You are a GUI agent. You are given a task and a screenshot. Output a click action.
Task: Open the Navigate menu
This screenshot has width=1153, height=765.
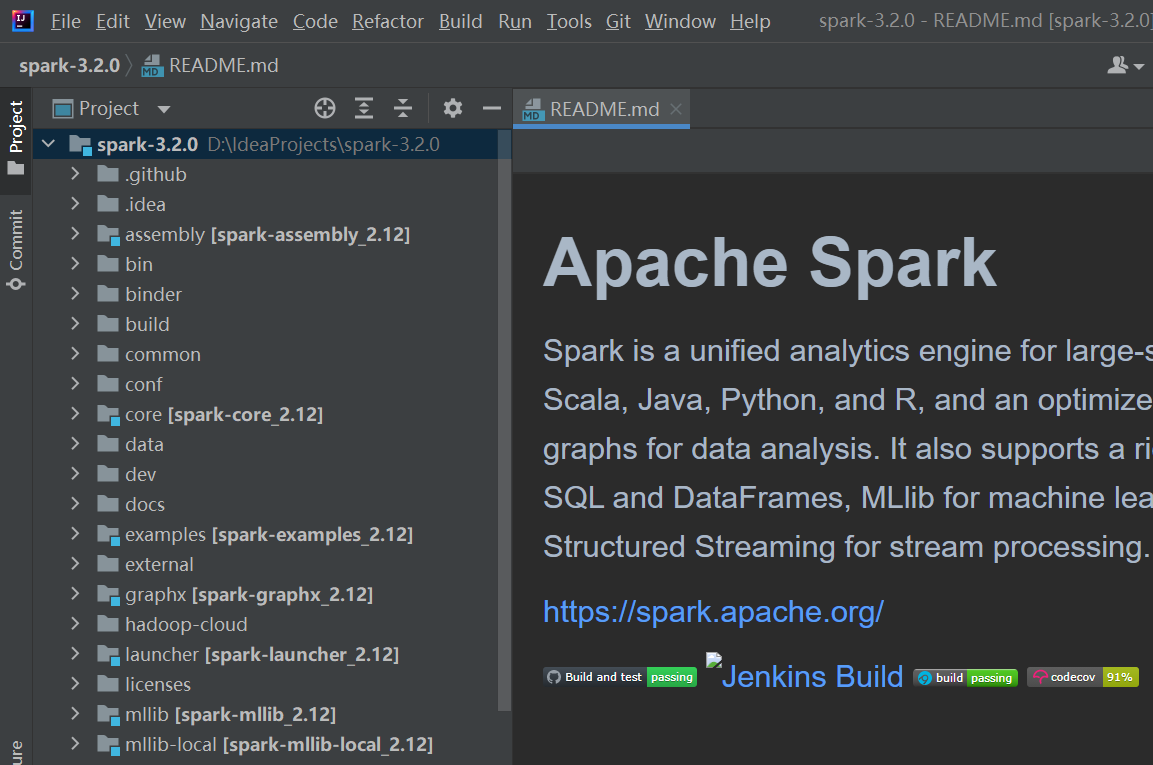point(239,22)
